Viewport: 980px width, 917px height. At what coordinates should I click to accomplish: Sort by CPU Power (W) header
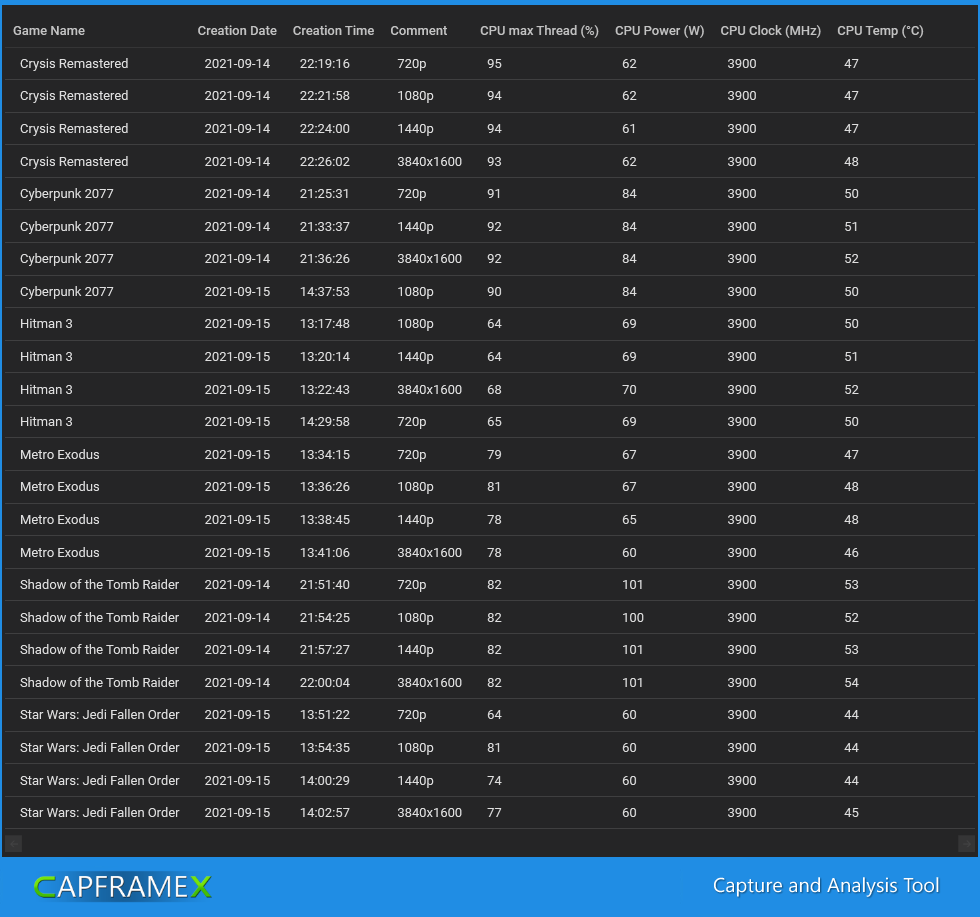(659, 31)
